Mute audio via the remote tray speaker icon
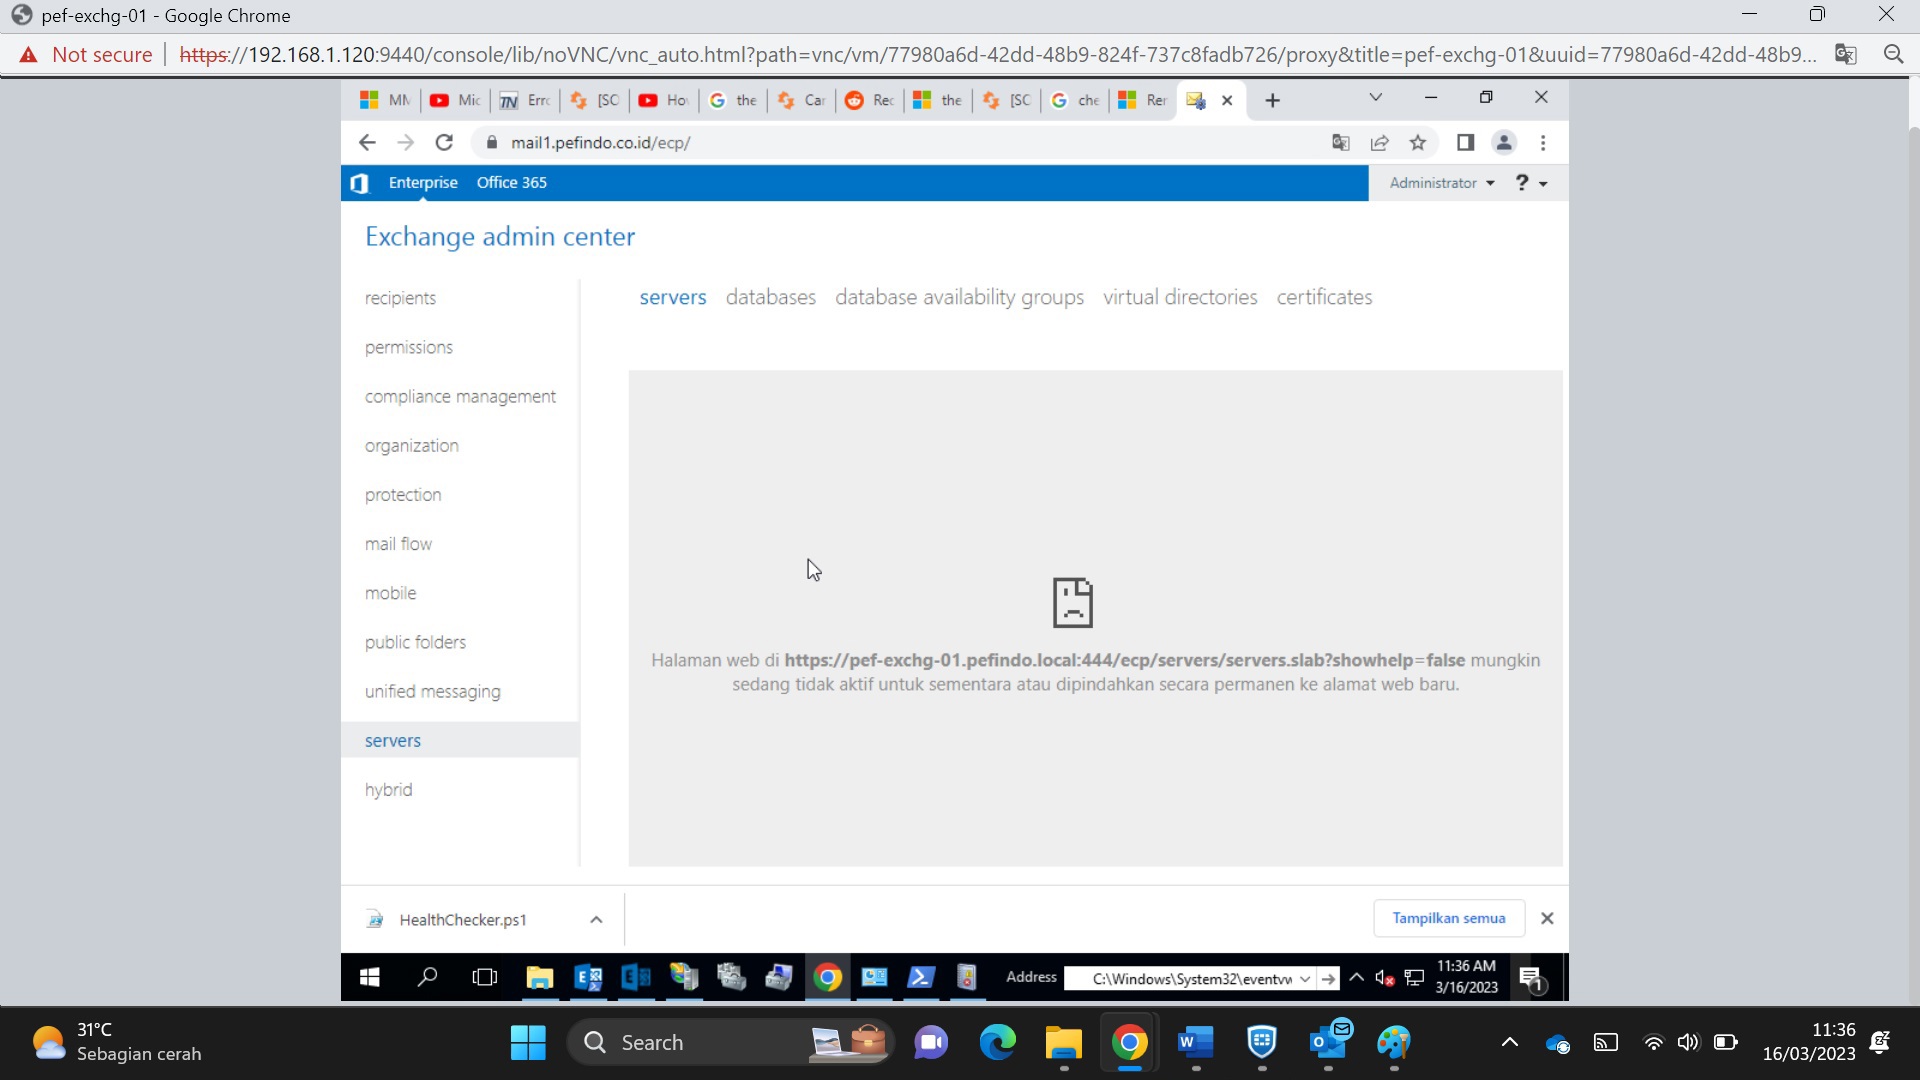The image size is (1920, 1080). pos(1385,978)
